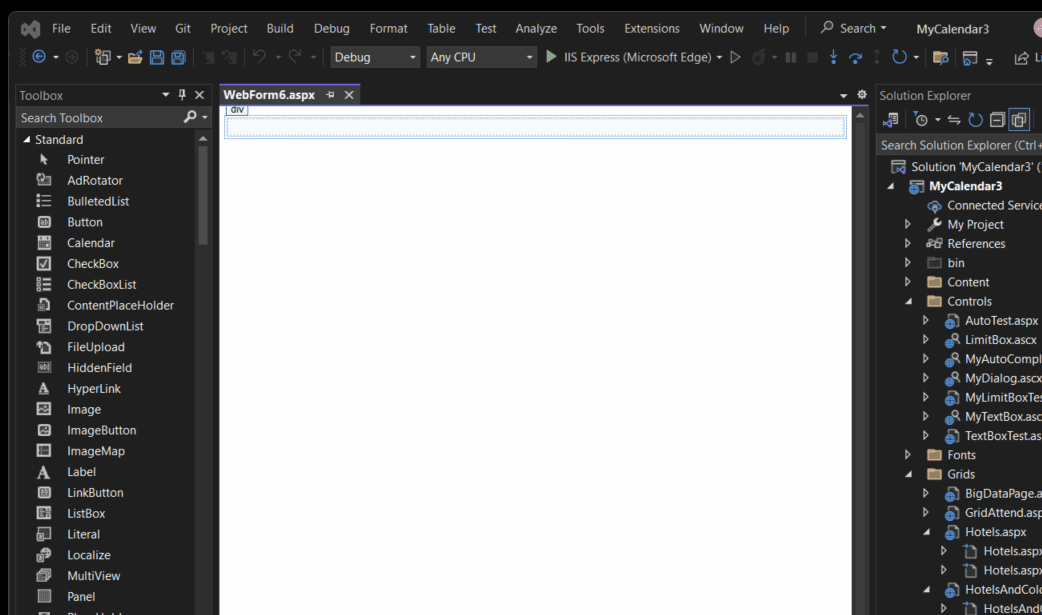This screenshot has height=615, width=1042.
Task: Toggle auto-hide pin on the Toolbox panel
Action: click(x=183, y=94)
